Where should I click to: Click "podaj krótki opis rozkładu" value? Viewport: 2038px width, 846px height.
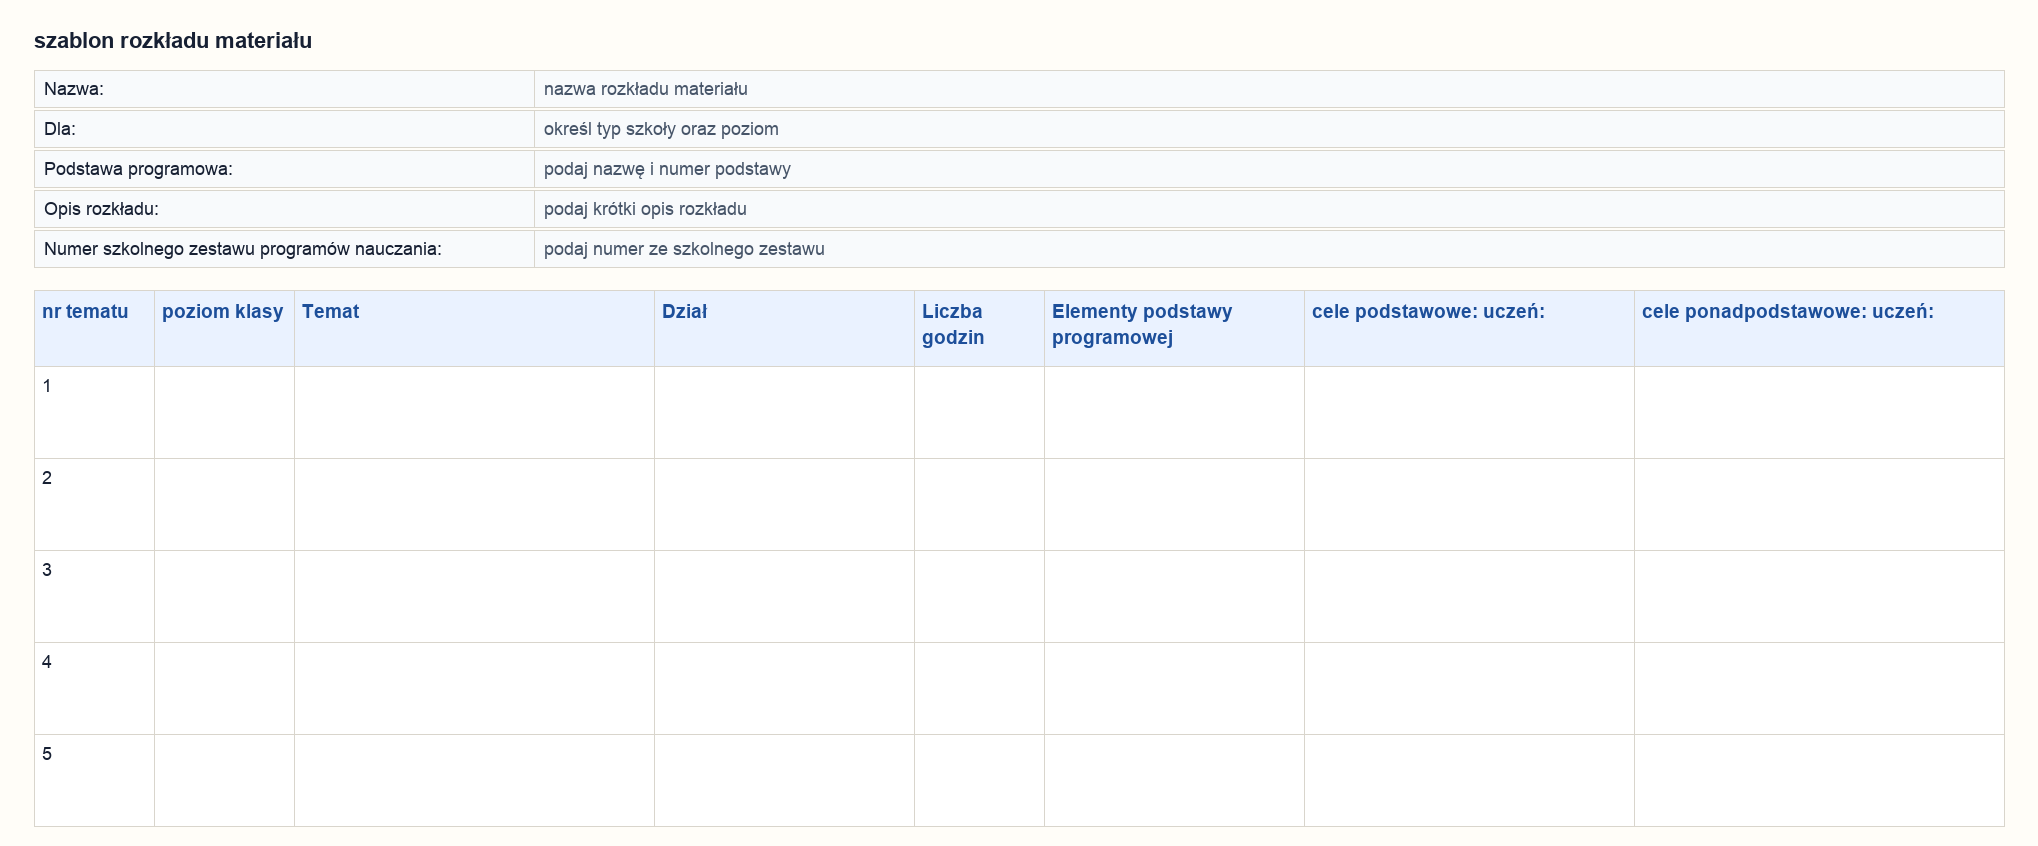(x=645, y=209)
